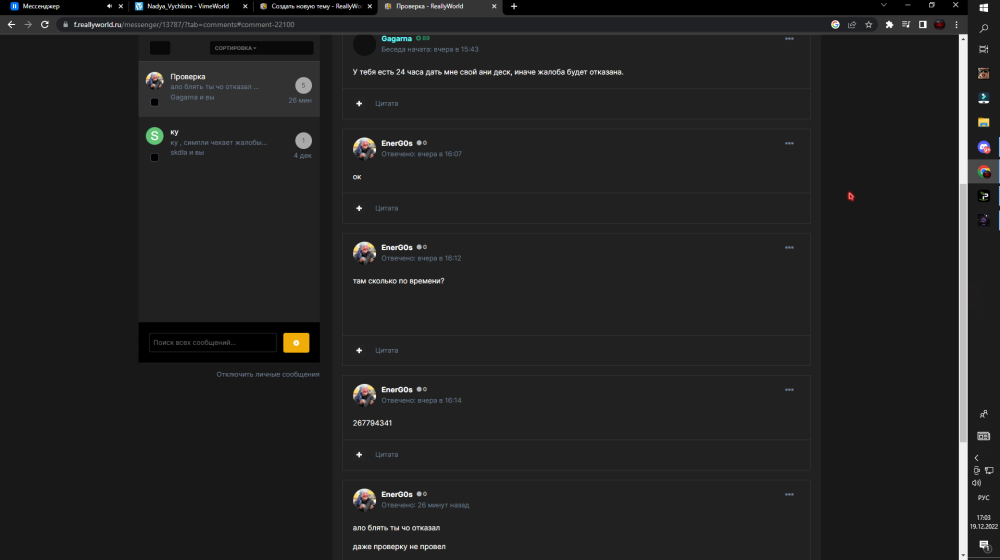Tick checkbox for Проверка conversation
The width and height of the screenshot is (1000, 560).
tap(154, 102)
